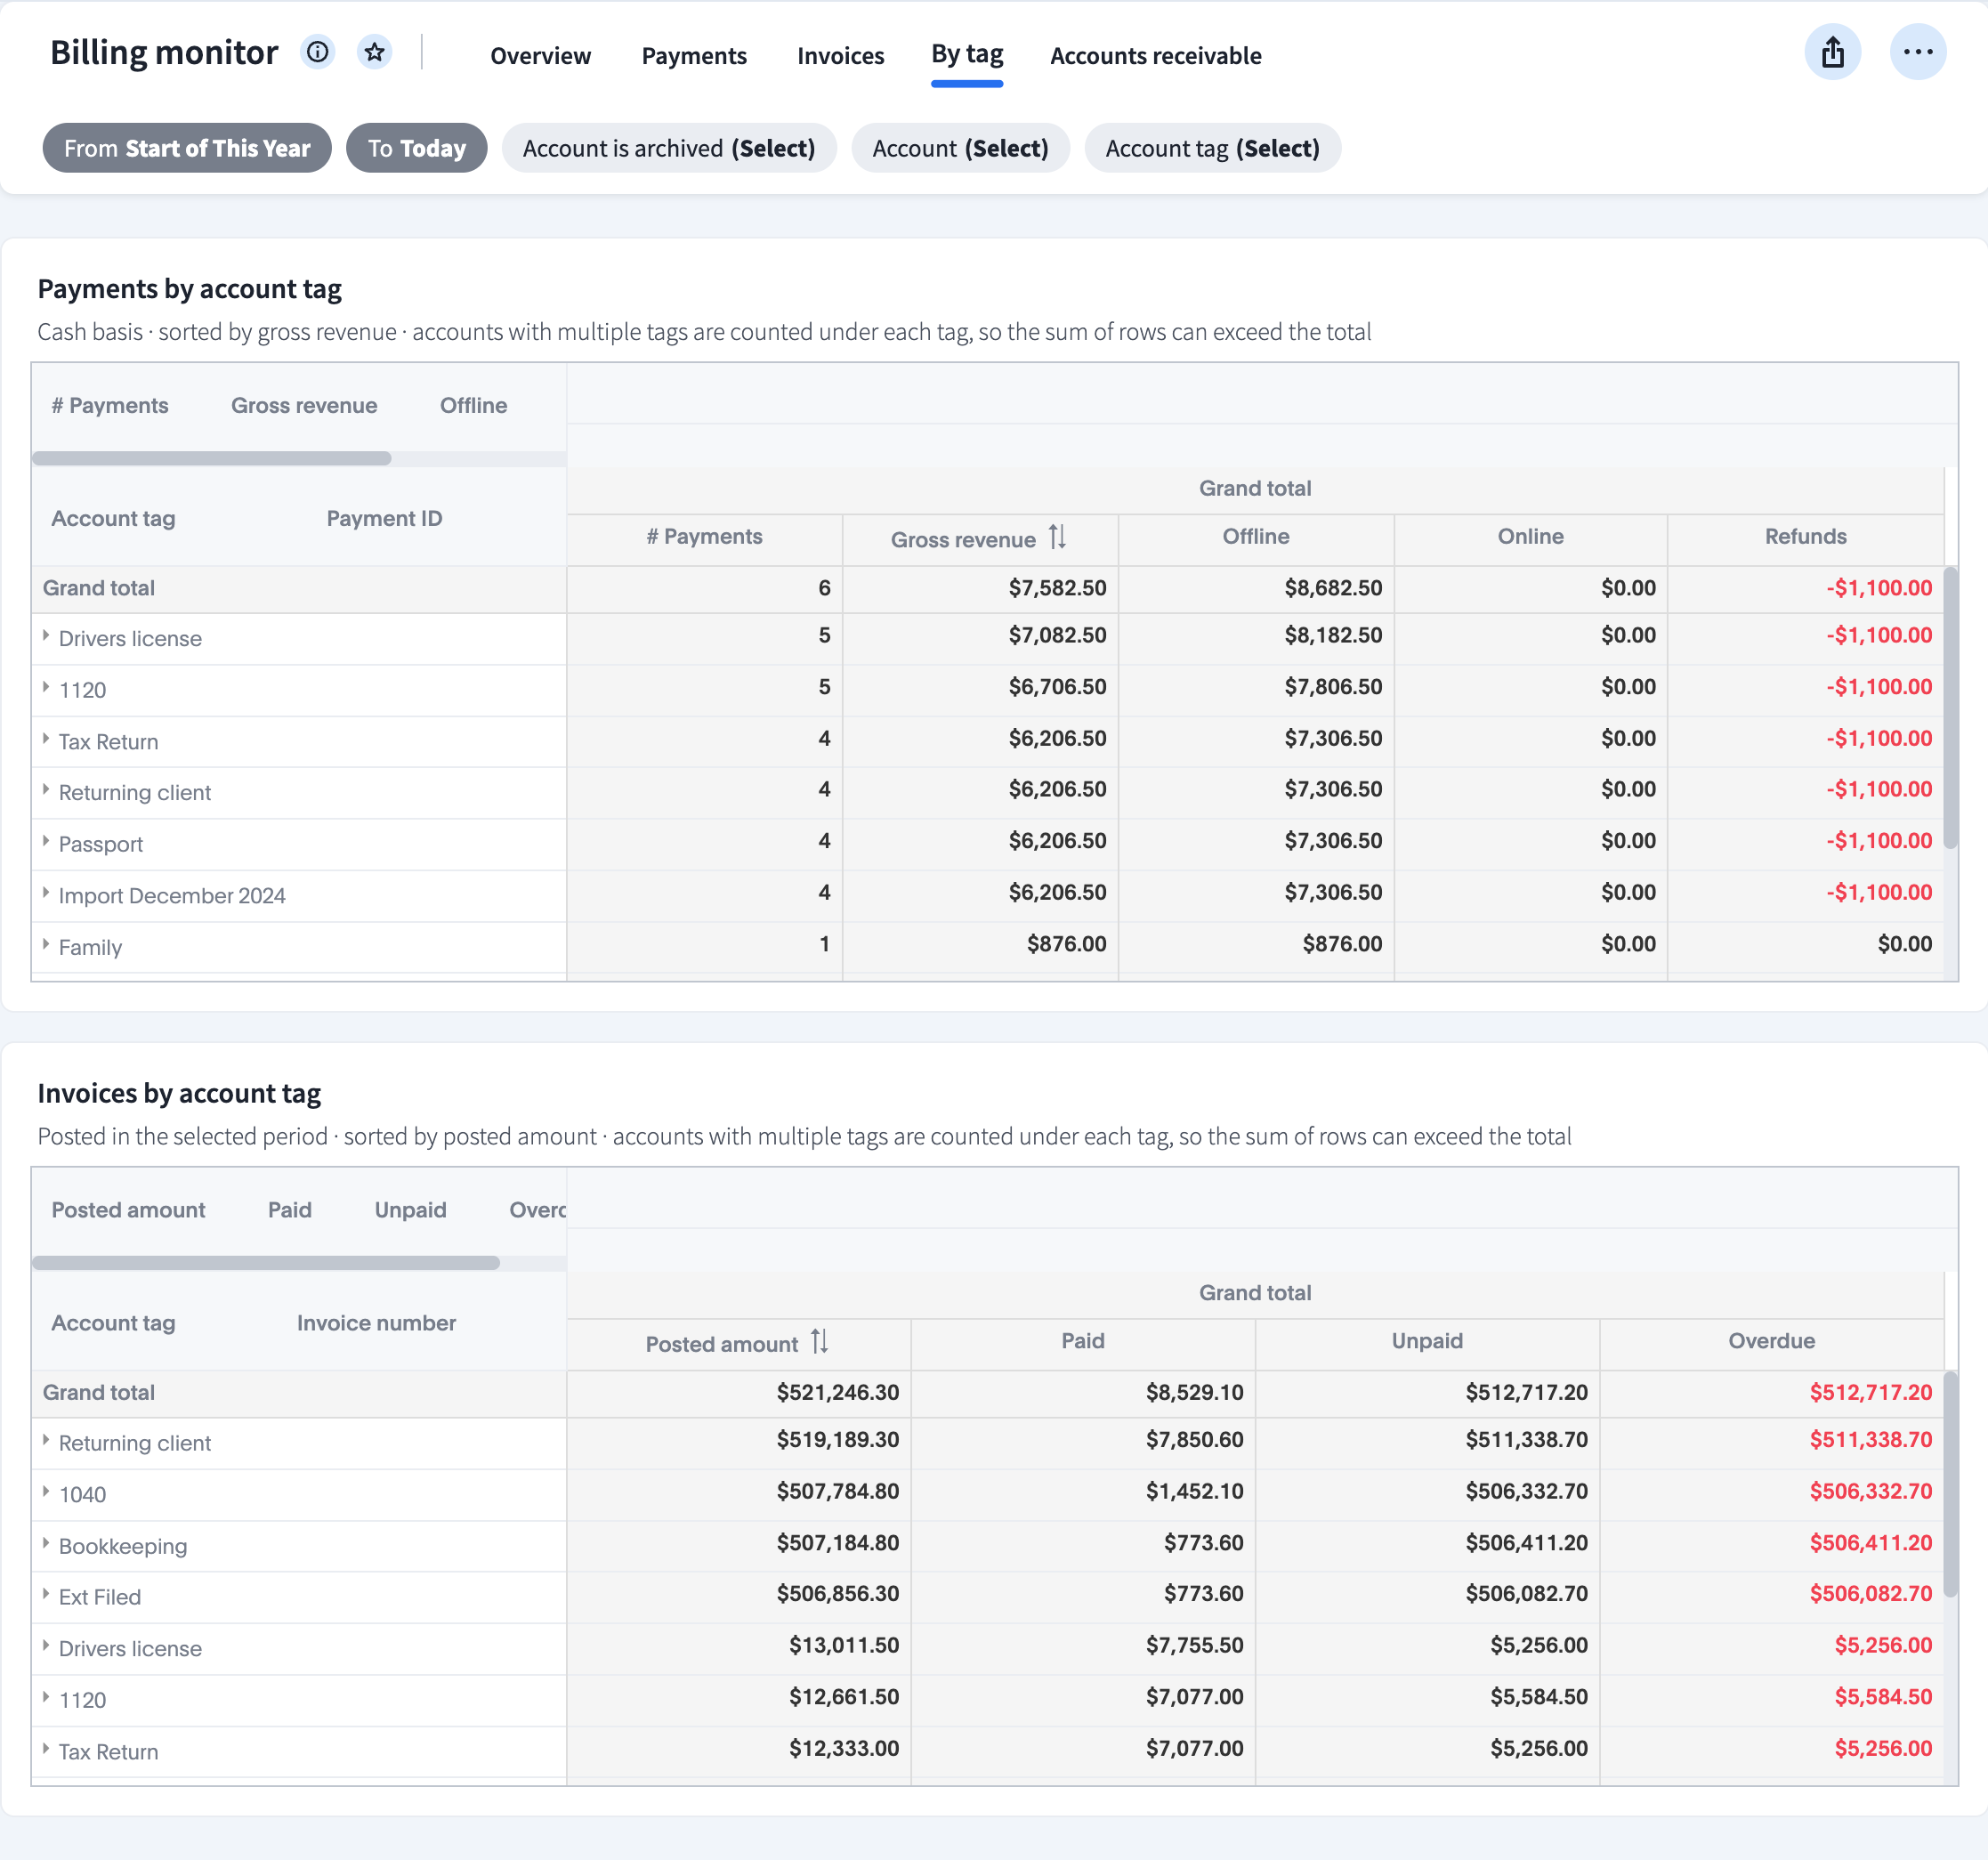
Task: Open the Account (Select) filter
Action: click(960, 148)
